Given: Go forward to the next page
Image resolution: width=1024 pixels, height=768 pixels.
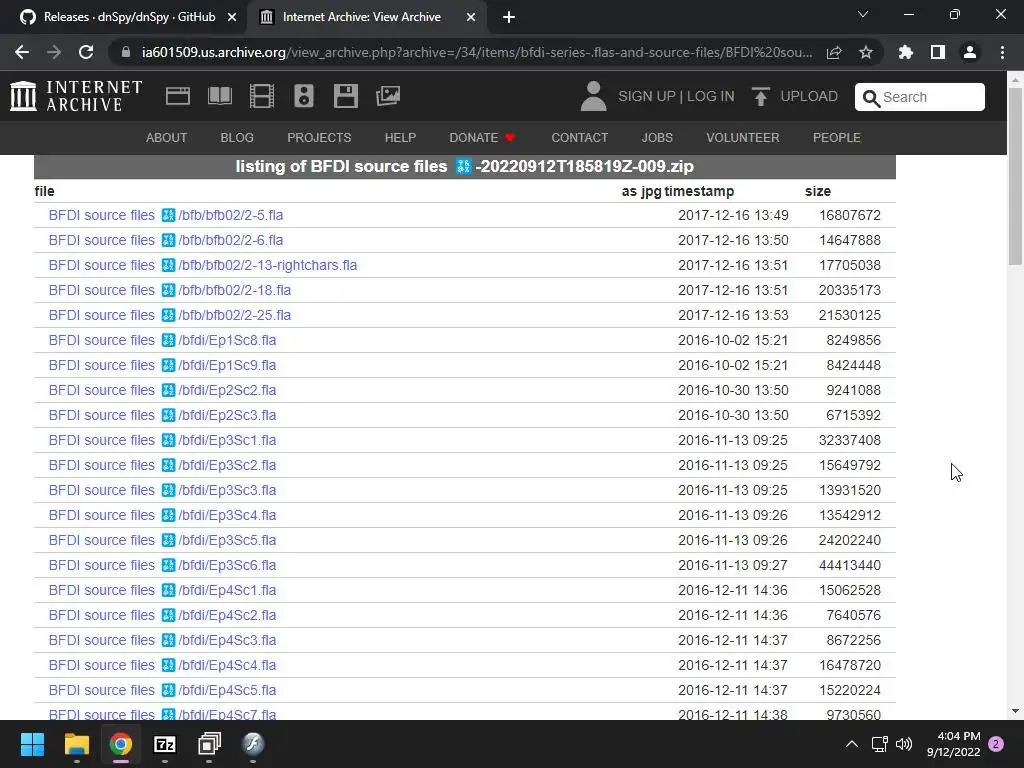Looking at the screenshot, I should click(x=54, y=52).
